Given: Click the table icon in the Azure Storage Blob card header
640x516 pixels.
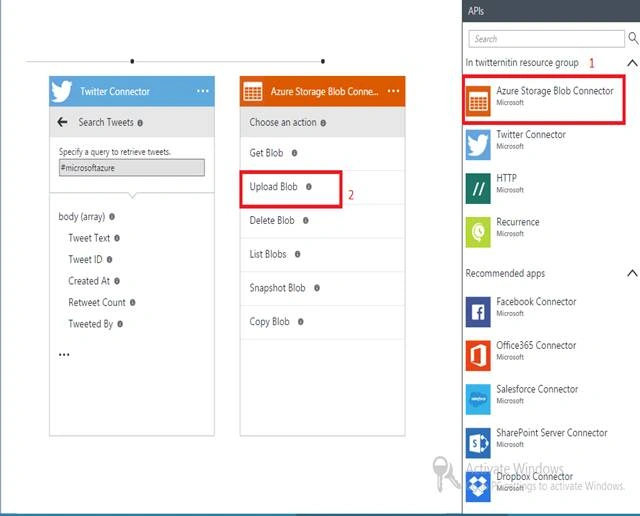Looking at the screenshot, I should coord(253,91).
